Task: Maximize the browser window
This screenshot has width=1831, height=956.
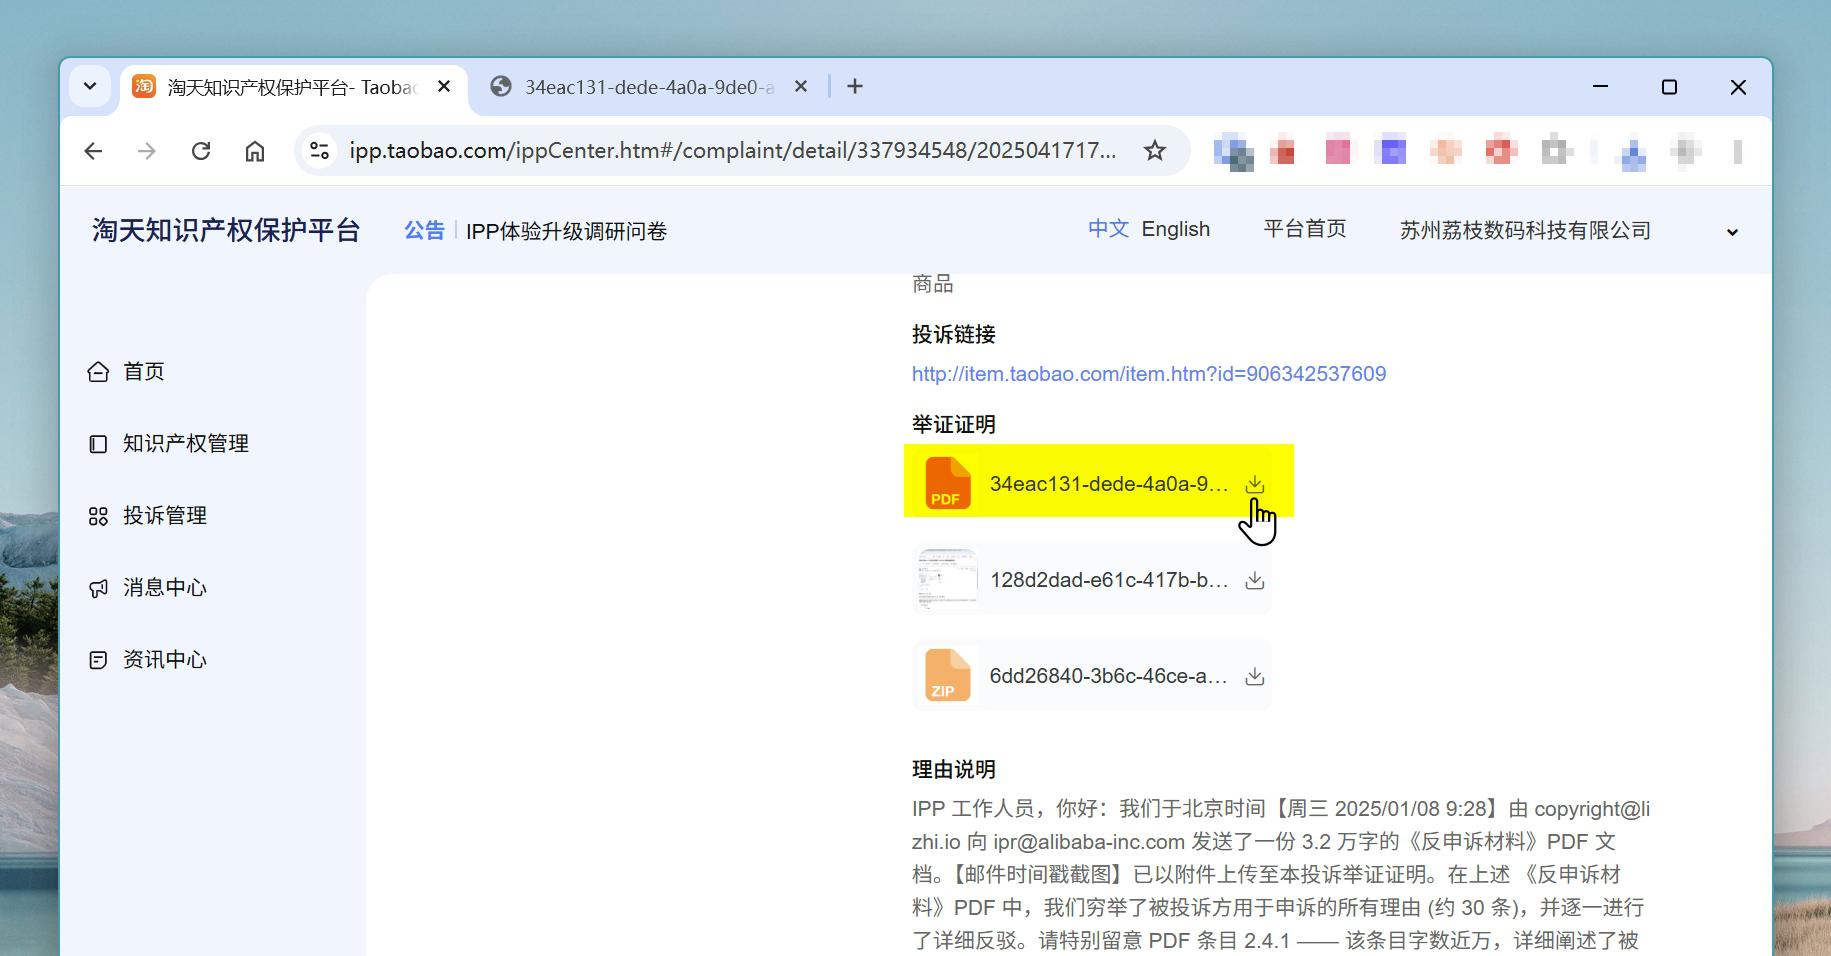Action: 1669,87
